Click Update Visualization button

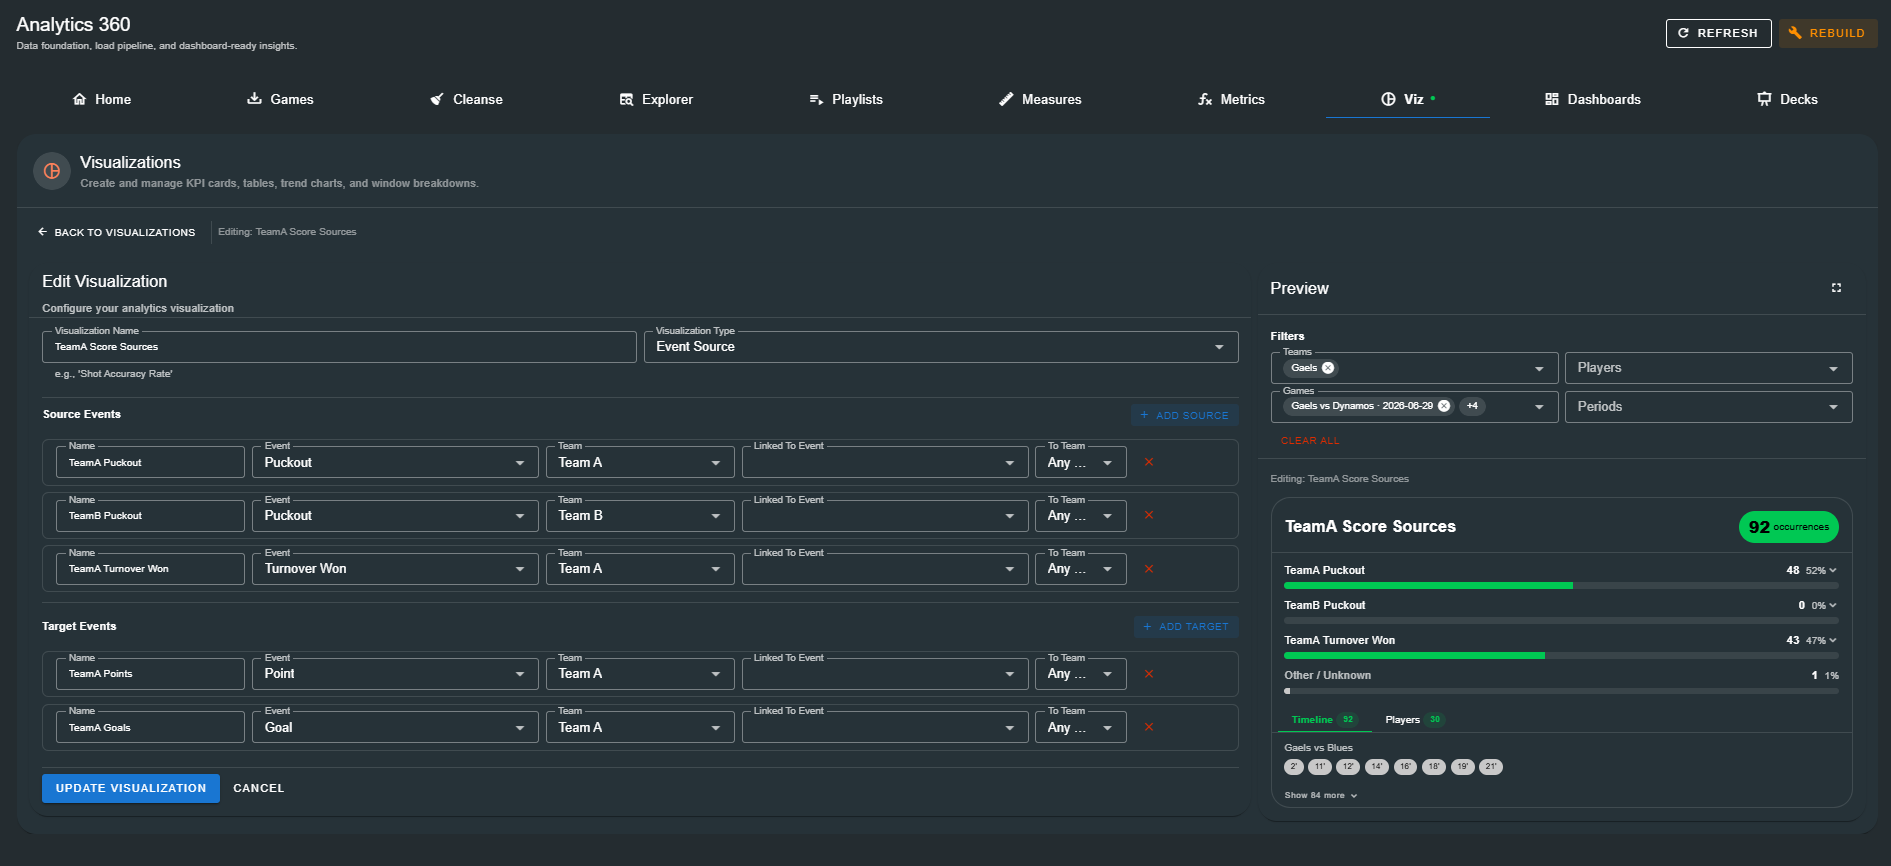[131, 788]
